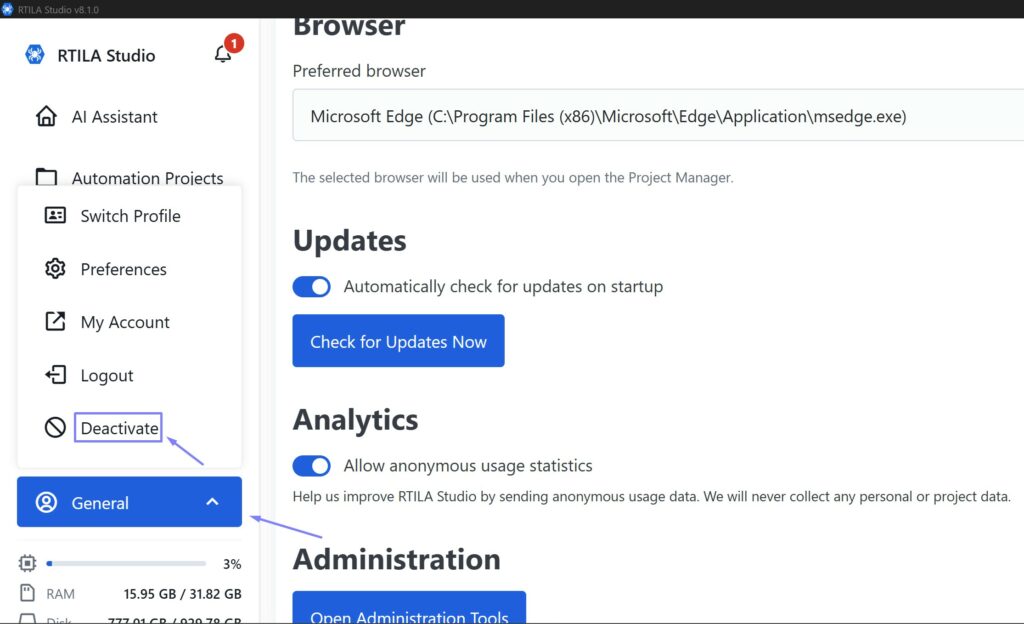The width and height of the screenshot is (1024, 624).
Task: Click the Switch Profile card icon
Action: 55,215
